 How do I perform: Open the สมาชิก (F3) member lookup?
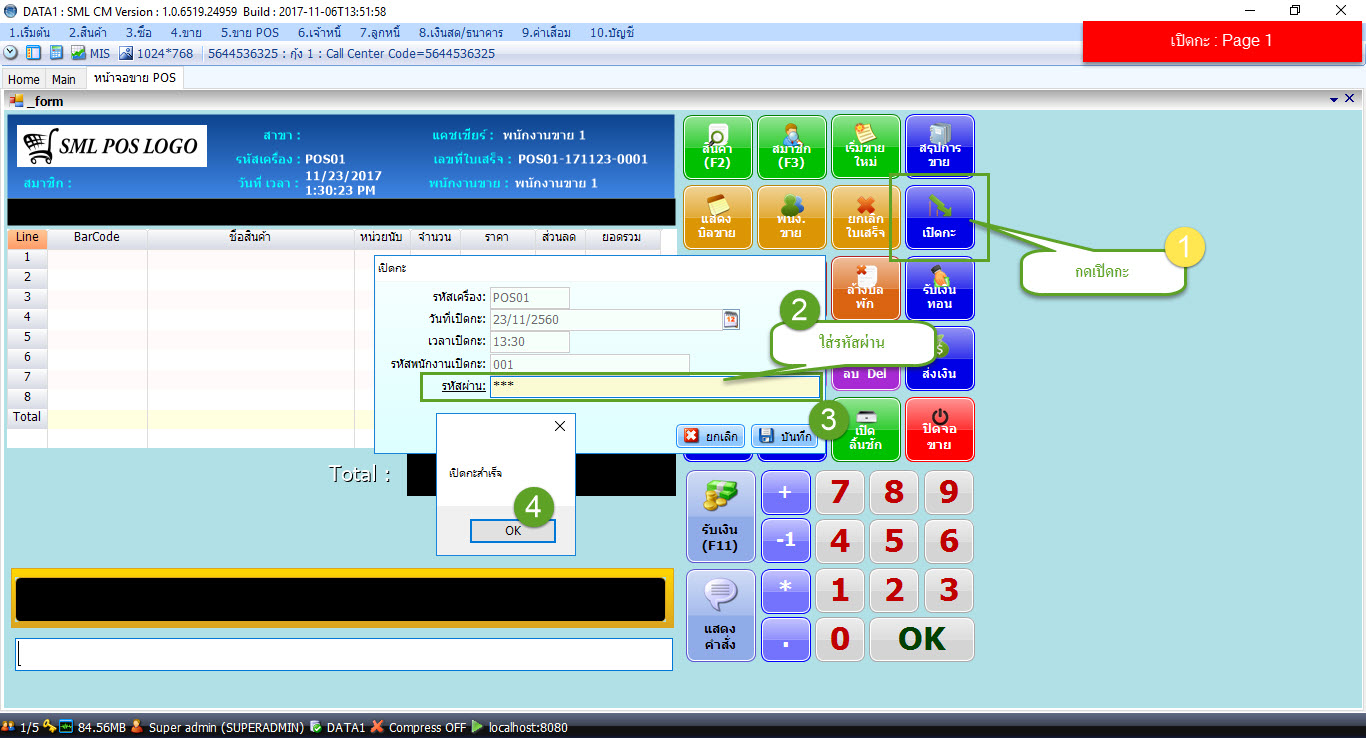point(791,148)
